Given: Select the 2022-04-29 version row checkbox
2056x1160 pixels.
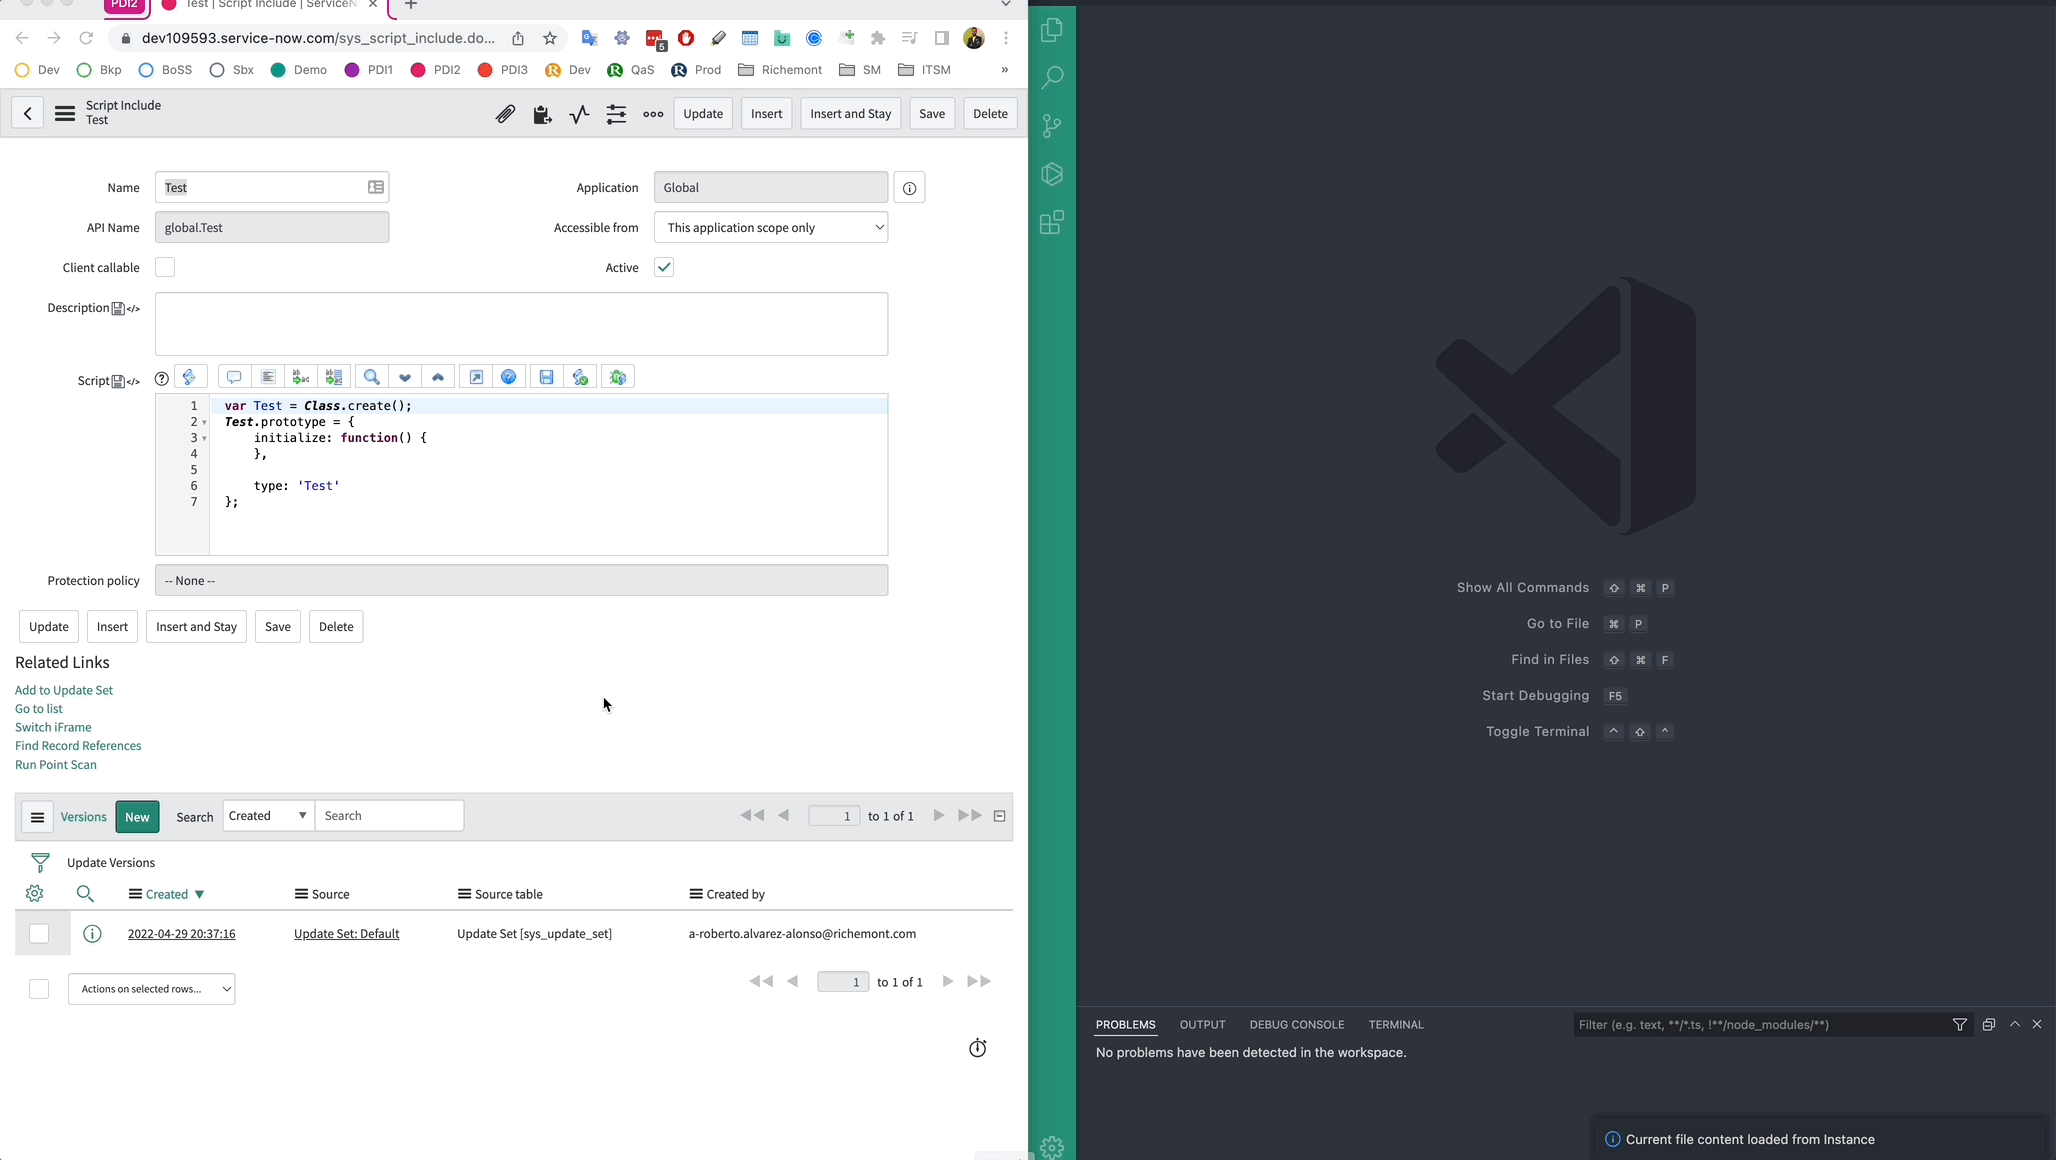Looking at the screenshot, I should click(39, 933).
